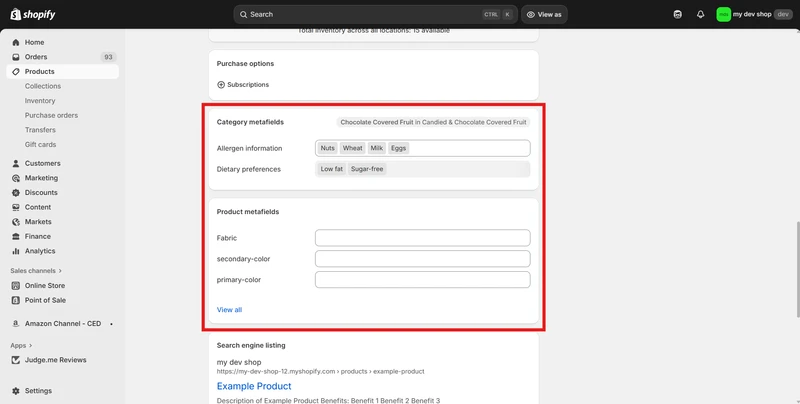The height and width of the screenshot is (404, 800).
Task: Click the Marketing target icon
Action: pyautogui.click(x=16, y=178)
